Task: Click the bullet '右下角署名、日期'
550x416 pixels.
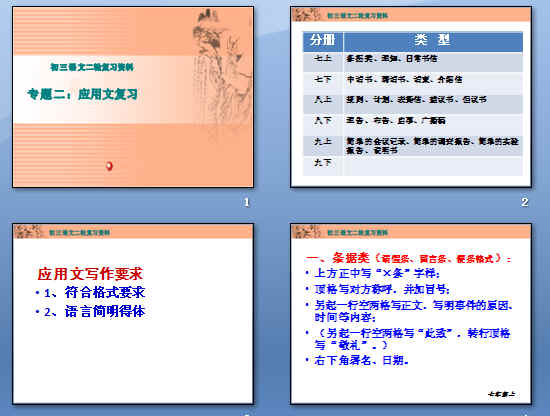Action: pos(357,360)
